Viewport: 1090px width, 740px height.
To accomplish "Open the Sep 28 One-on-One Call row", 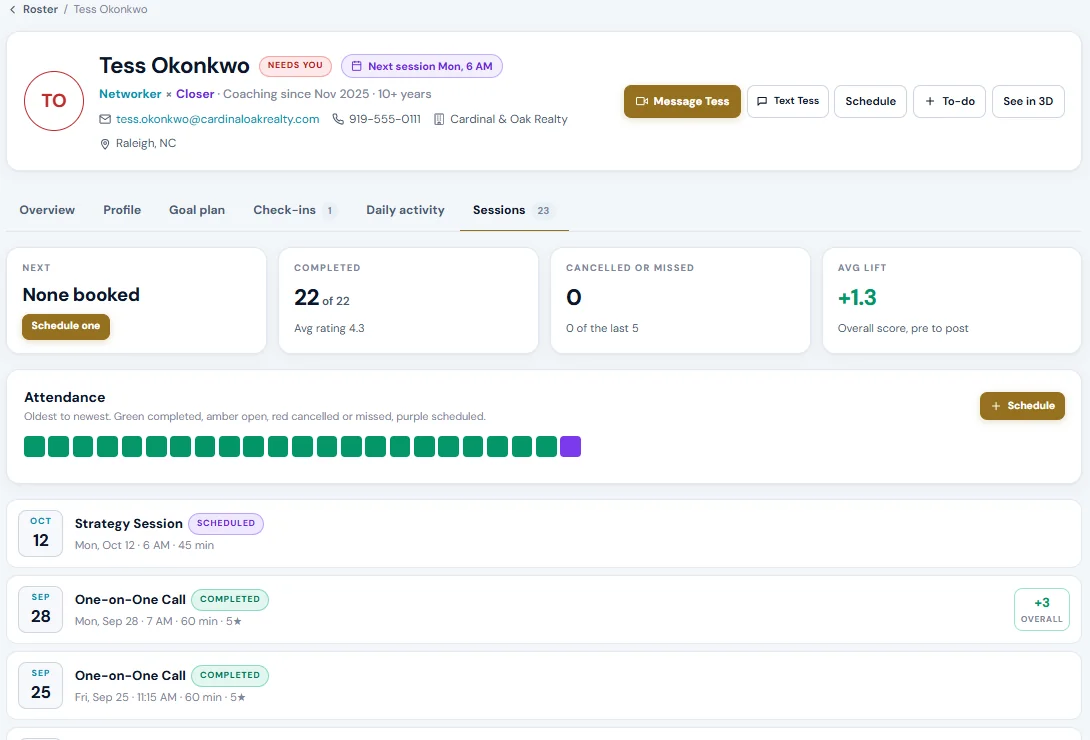I will click(x=544, y=609).
